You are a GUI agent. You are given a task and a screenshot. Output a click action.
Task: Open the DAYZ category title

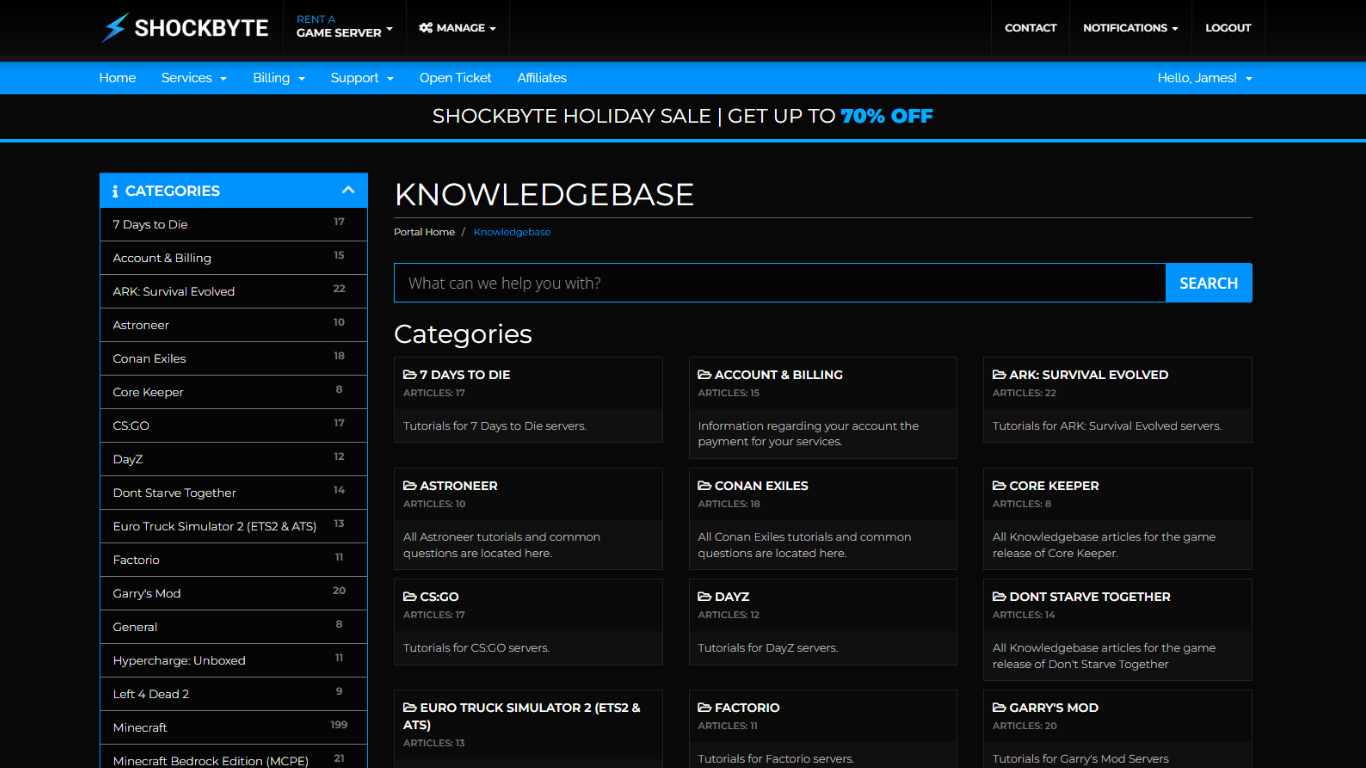732,597
